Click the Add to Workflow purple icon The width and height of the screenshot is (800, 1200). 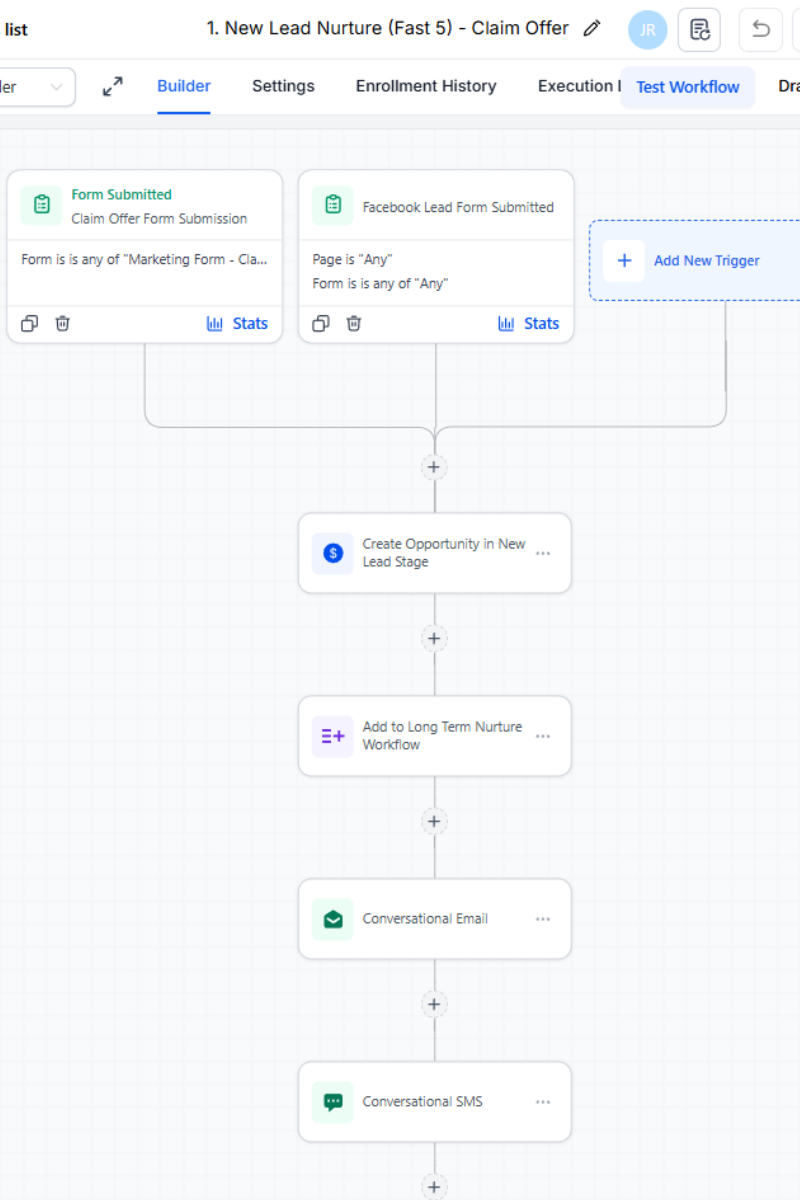(333, 736)
